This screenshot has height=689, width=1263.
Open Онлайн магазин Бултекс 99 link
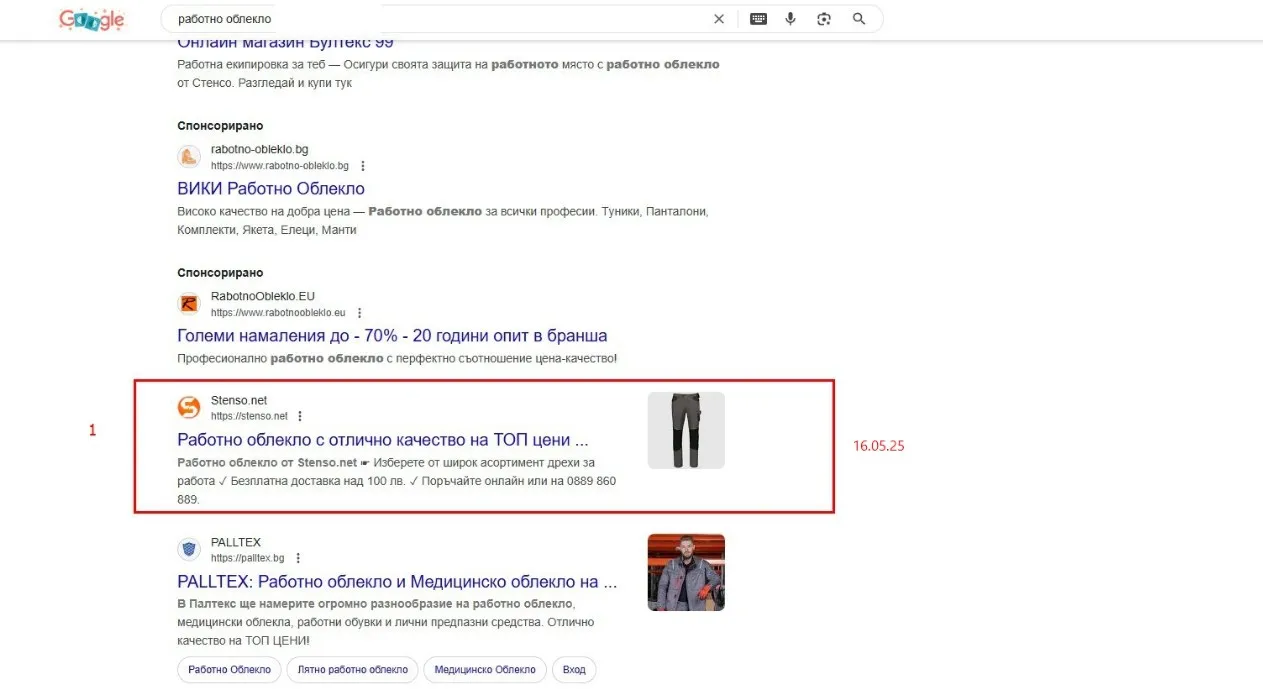(285, 42)
